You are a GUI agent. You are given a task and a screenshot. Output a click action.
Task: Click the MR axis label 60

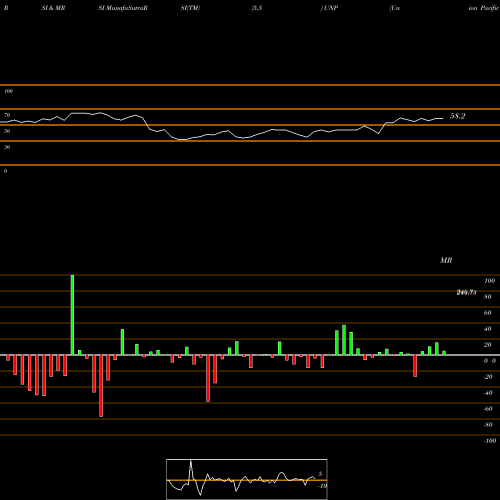488,313
